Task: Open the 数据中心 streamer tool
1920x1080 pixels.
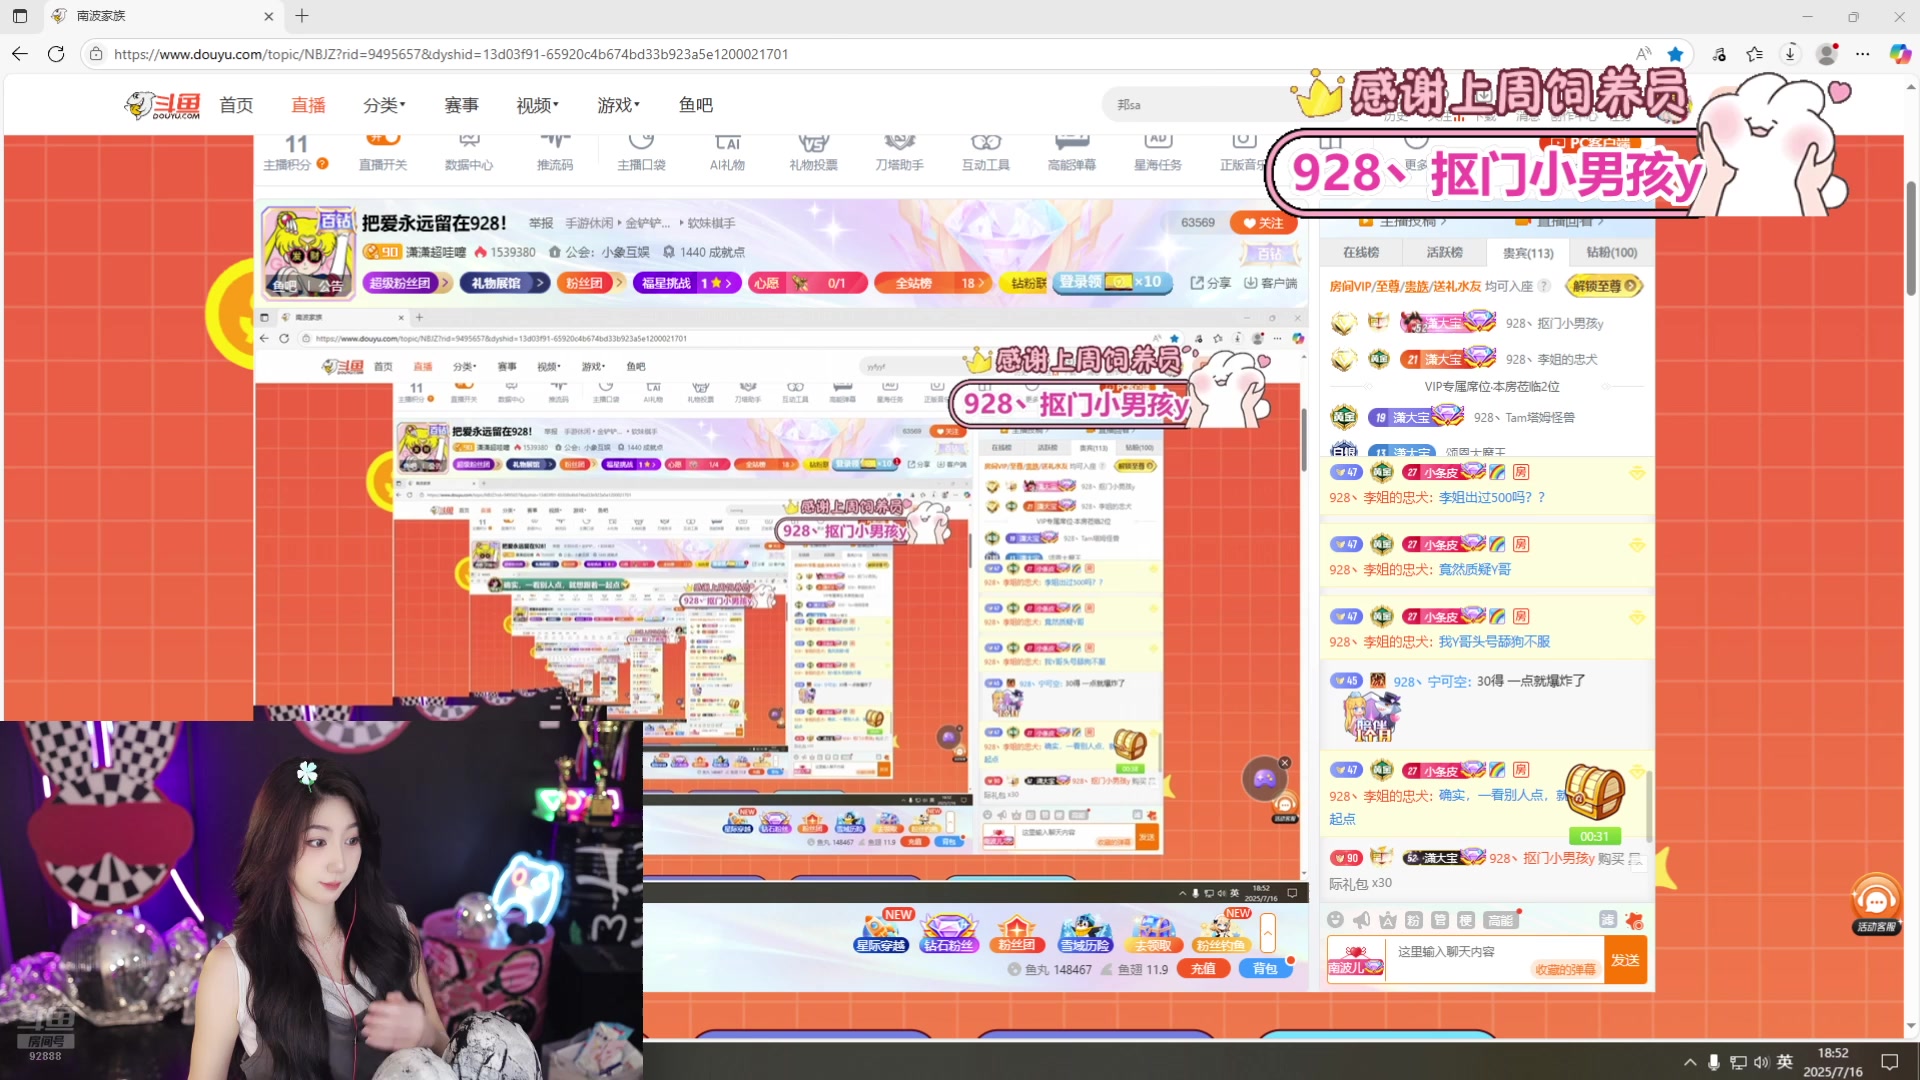Action: 469,153
